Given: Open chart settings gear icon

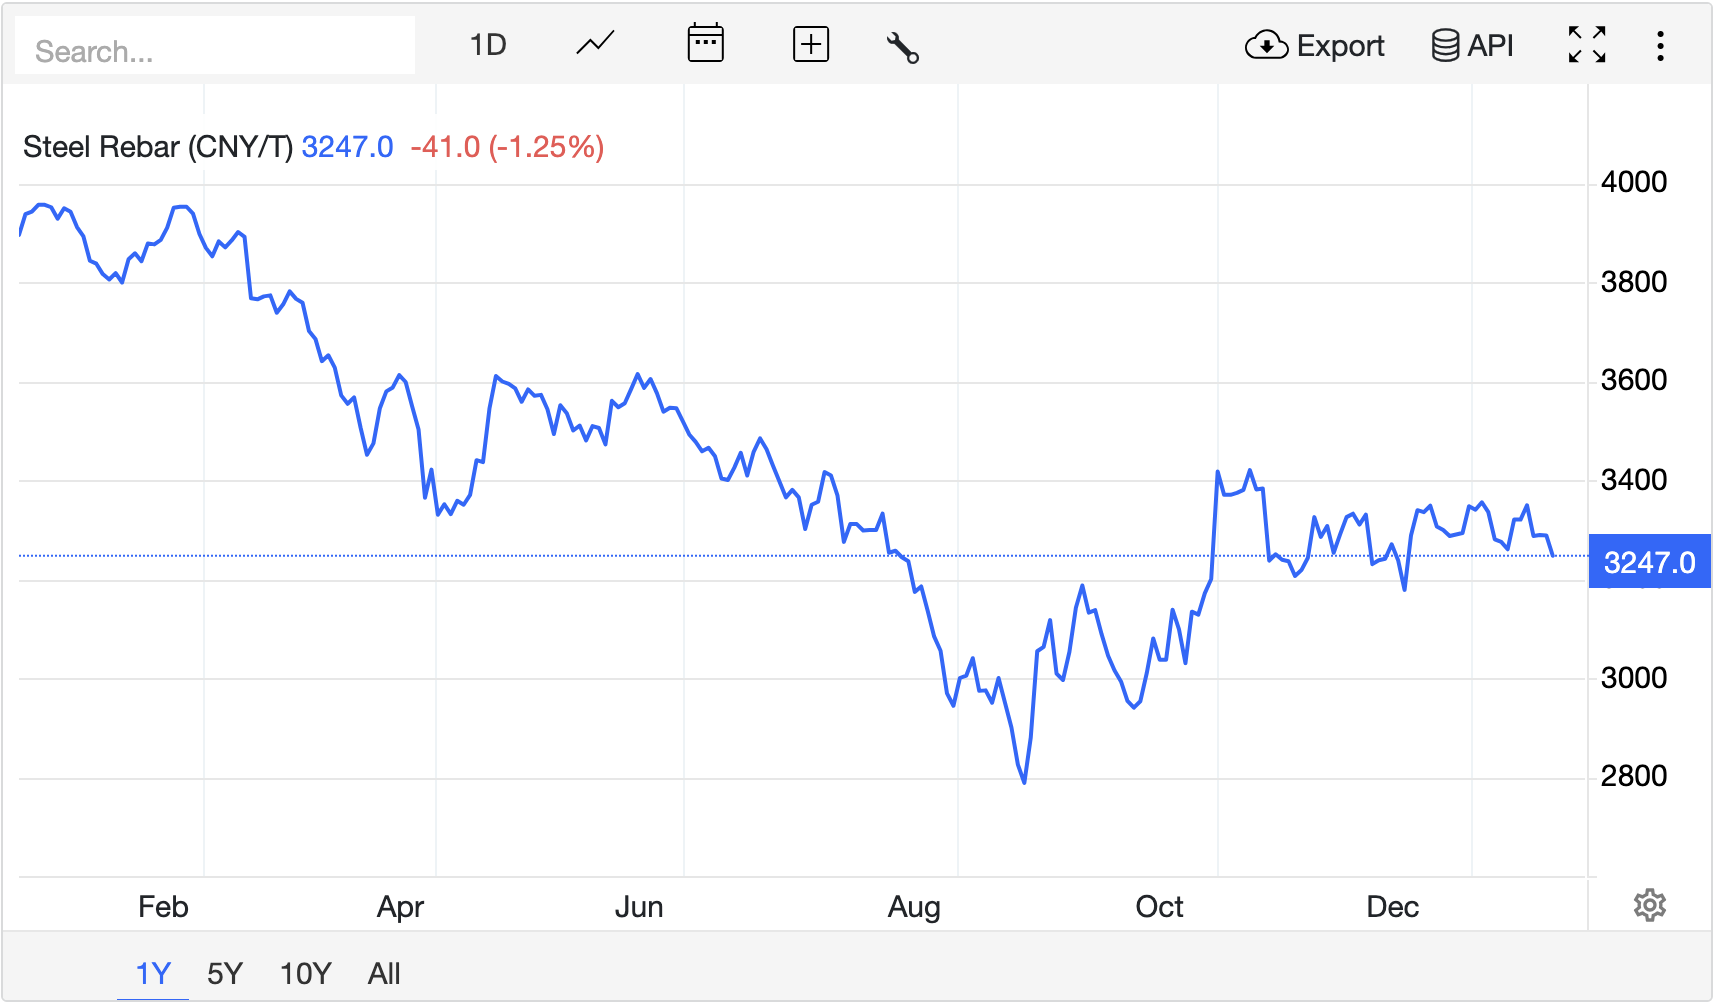Looking at the screenshot, I should (x=1649, y=905).
